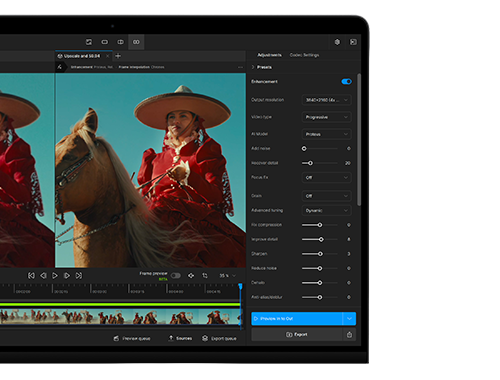
Task: Click the Sharpen slider
Action: click(320, 254)
